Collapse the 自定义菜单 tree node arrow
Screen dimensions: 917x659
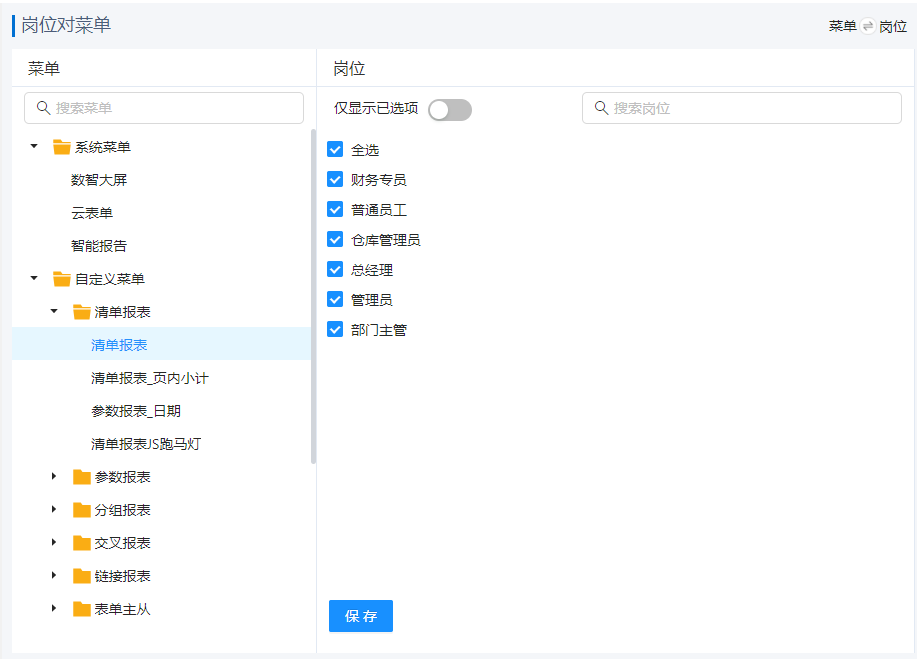point(34,279)
